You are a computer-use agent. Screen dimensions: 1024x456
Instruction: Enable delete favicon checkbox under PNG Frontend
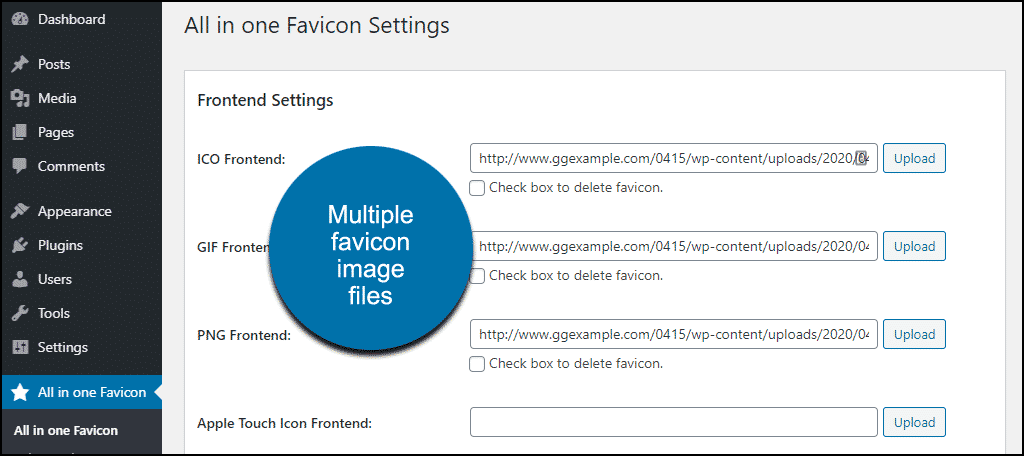tap(477, 364)
